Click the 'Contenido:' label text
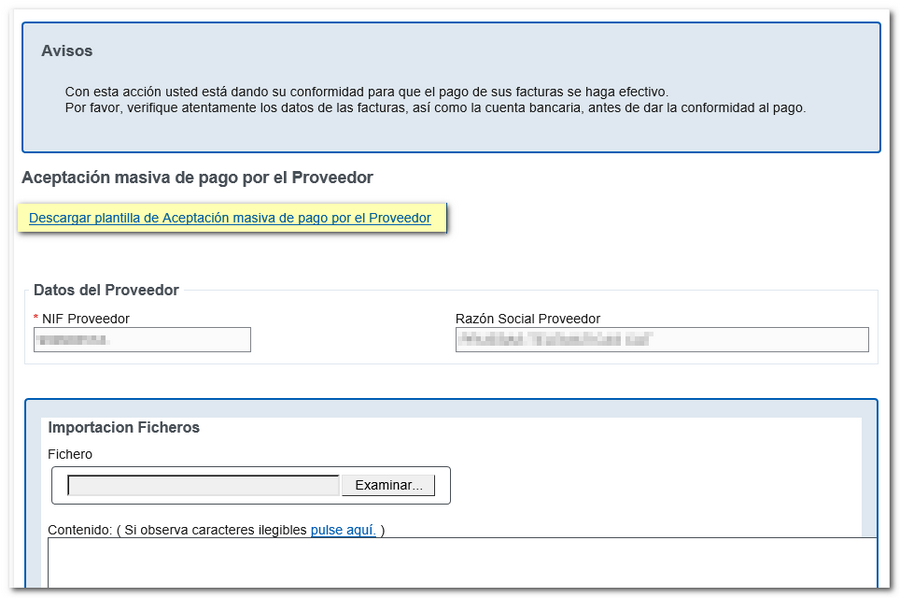The width and height of the screenshot is (900, 598). (x=80, y=530)
